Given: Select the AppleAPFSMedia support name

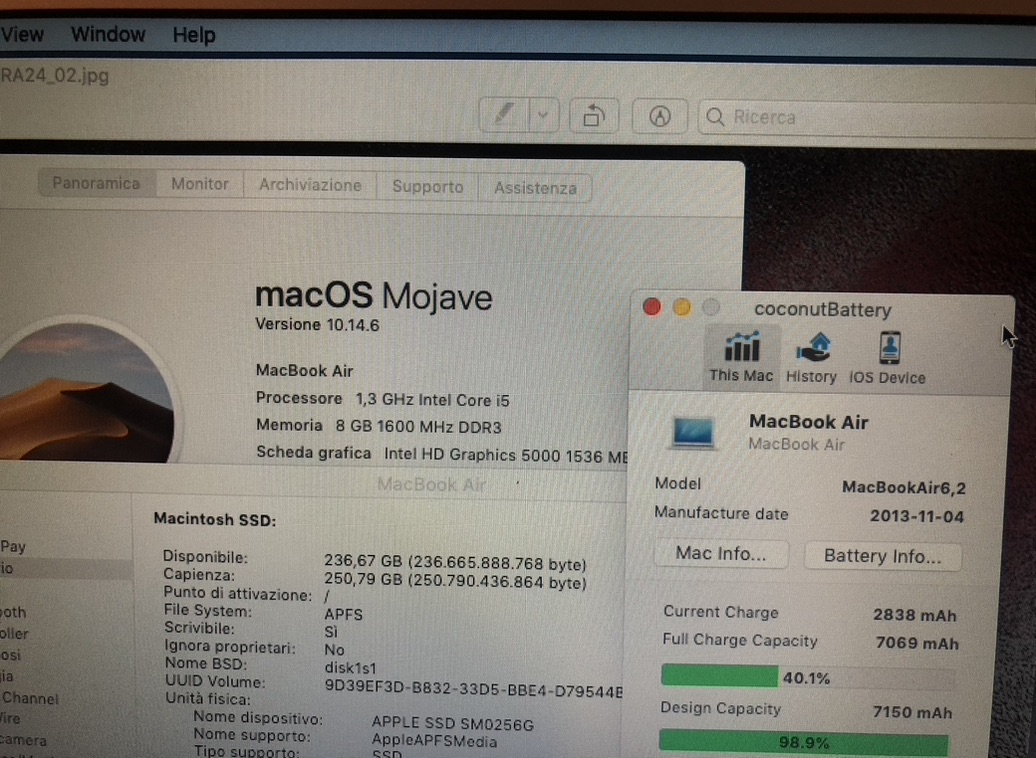Looking at the screenshot, I should coord(434,741).
